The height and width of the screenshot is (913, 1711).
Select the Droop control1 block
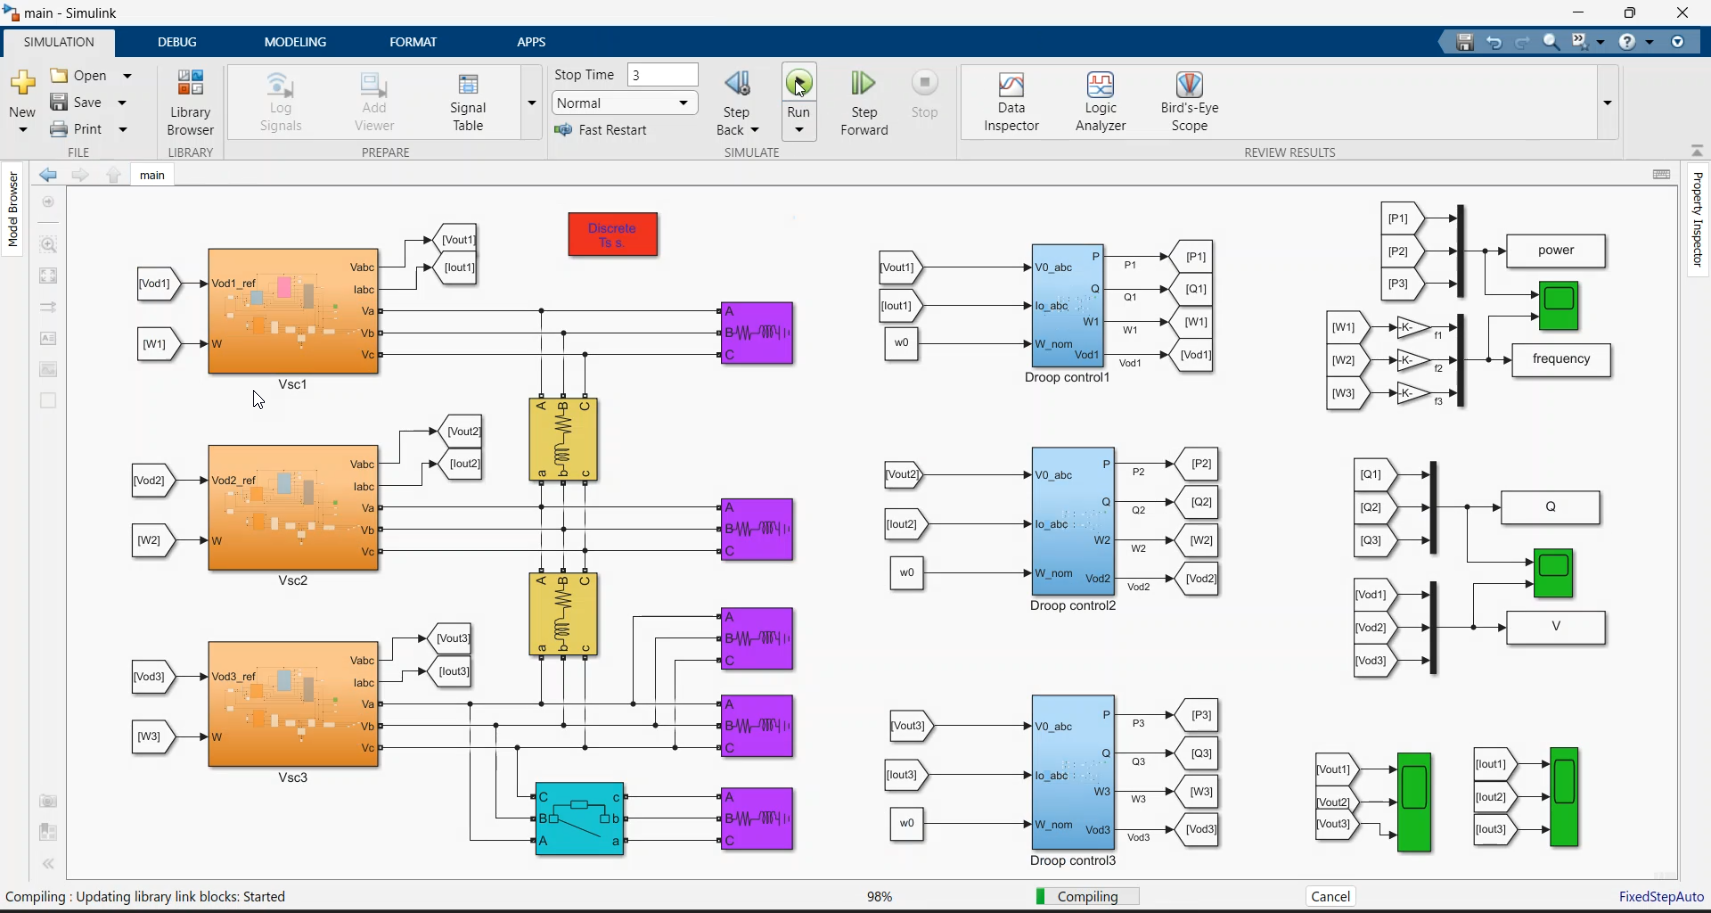[x=1068, y=306]
